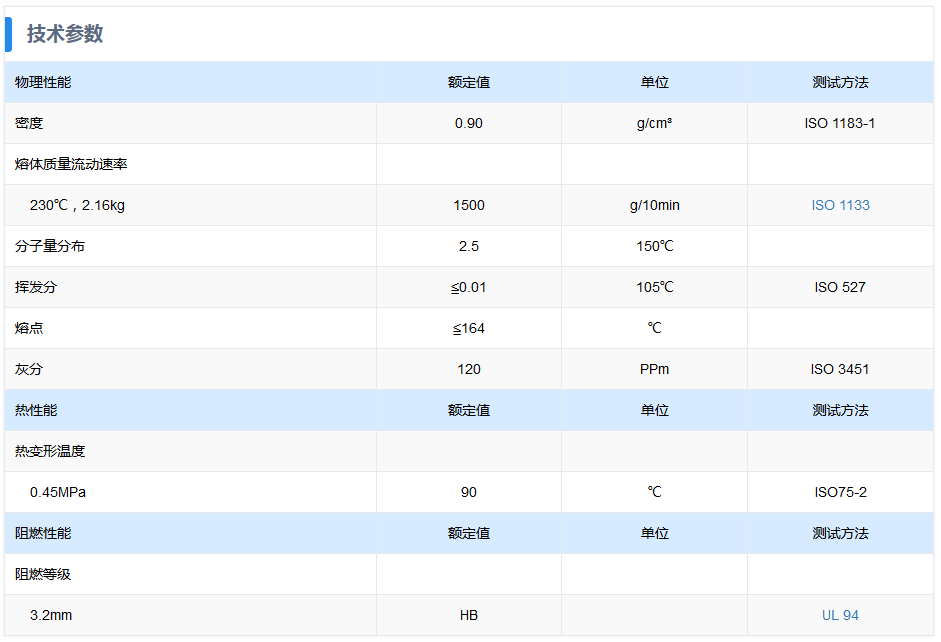This screenshot has height=642, width=941.
Task: Click the density value 0.90
Action: 469,123
